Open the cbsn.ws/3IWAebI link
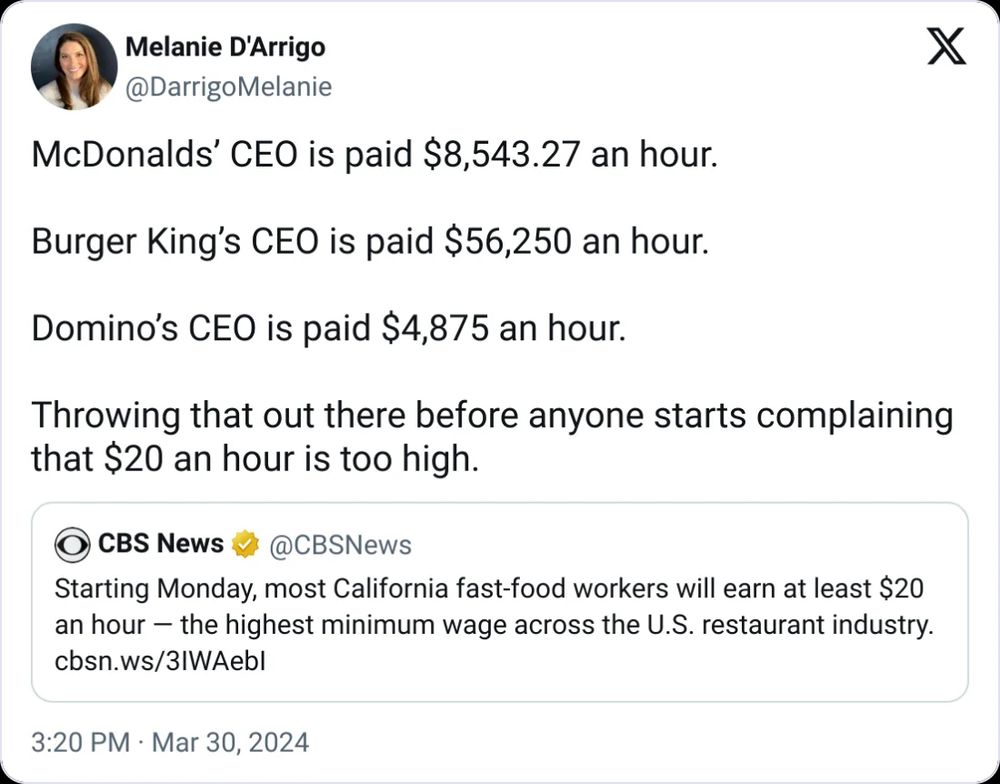This screenshot has width=1000, height=784. (x=160, y=662)
